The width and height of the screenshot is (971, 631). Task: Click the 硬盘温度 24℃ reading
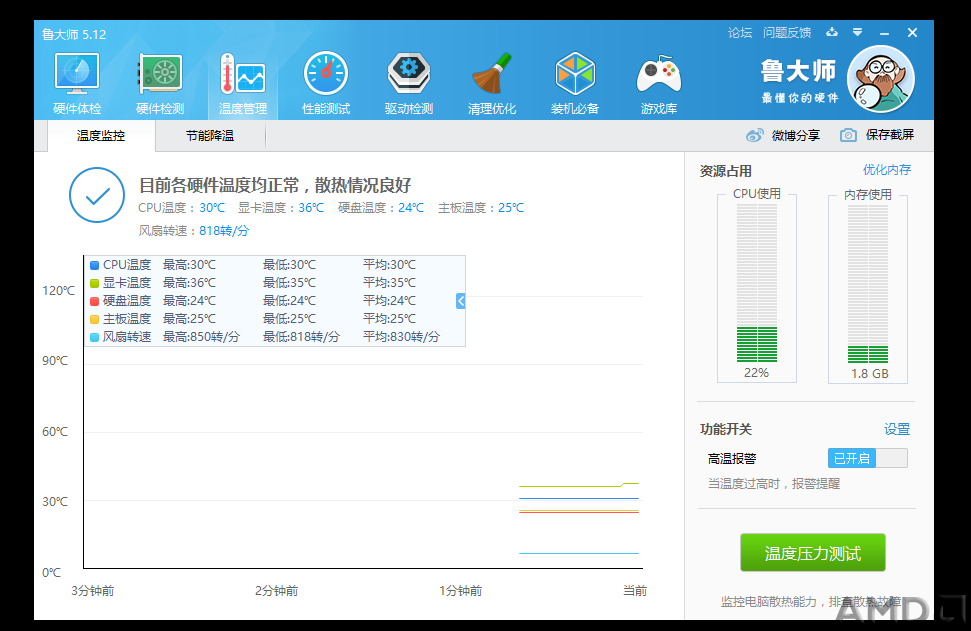(381, 208)
